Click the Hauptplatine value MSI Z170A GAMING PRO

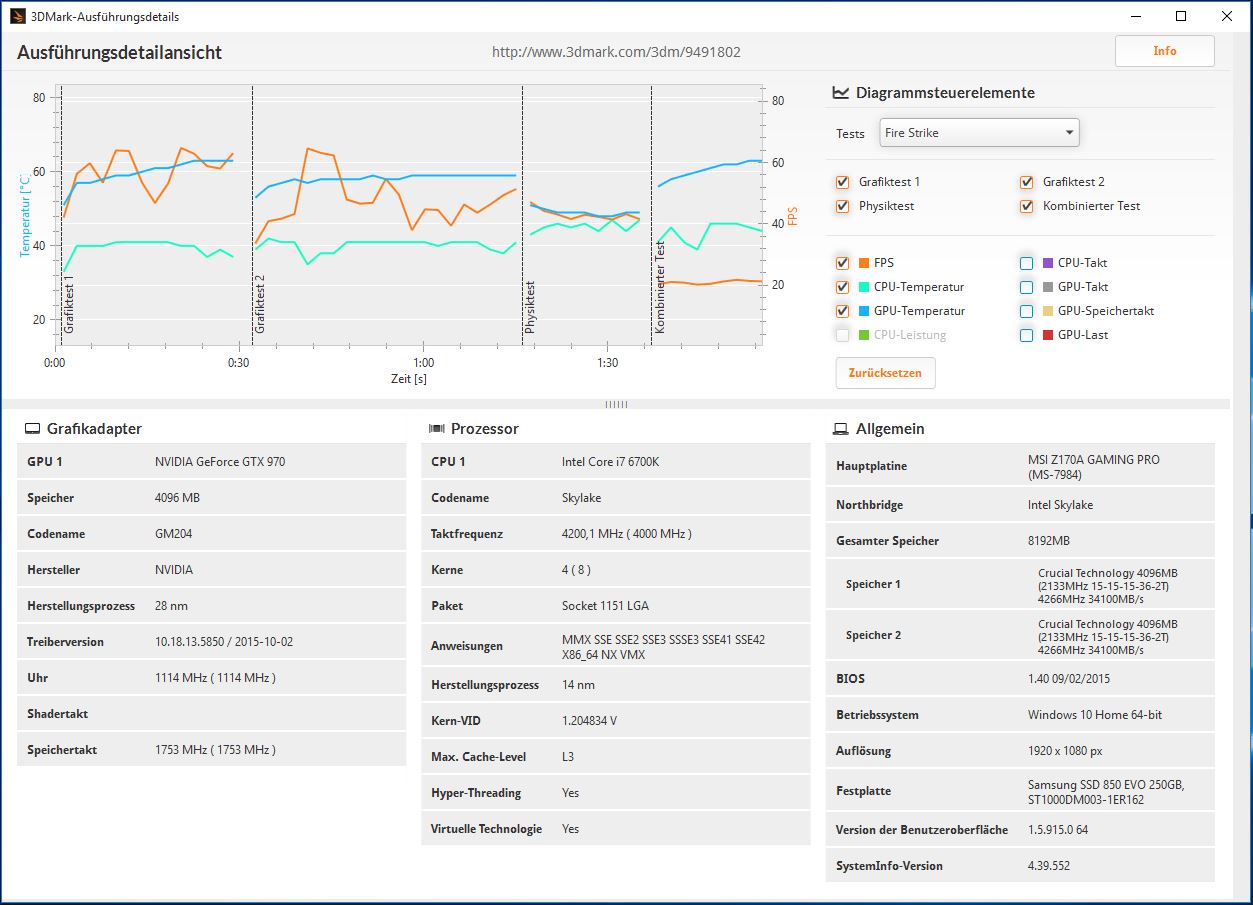(1094, 467)
